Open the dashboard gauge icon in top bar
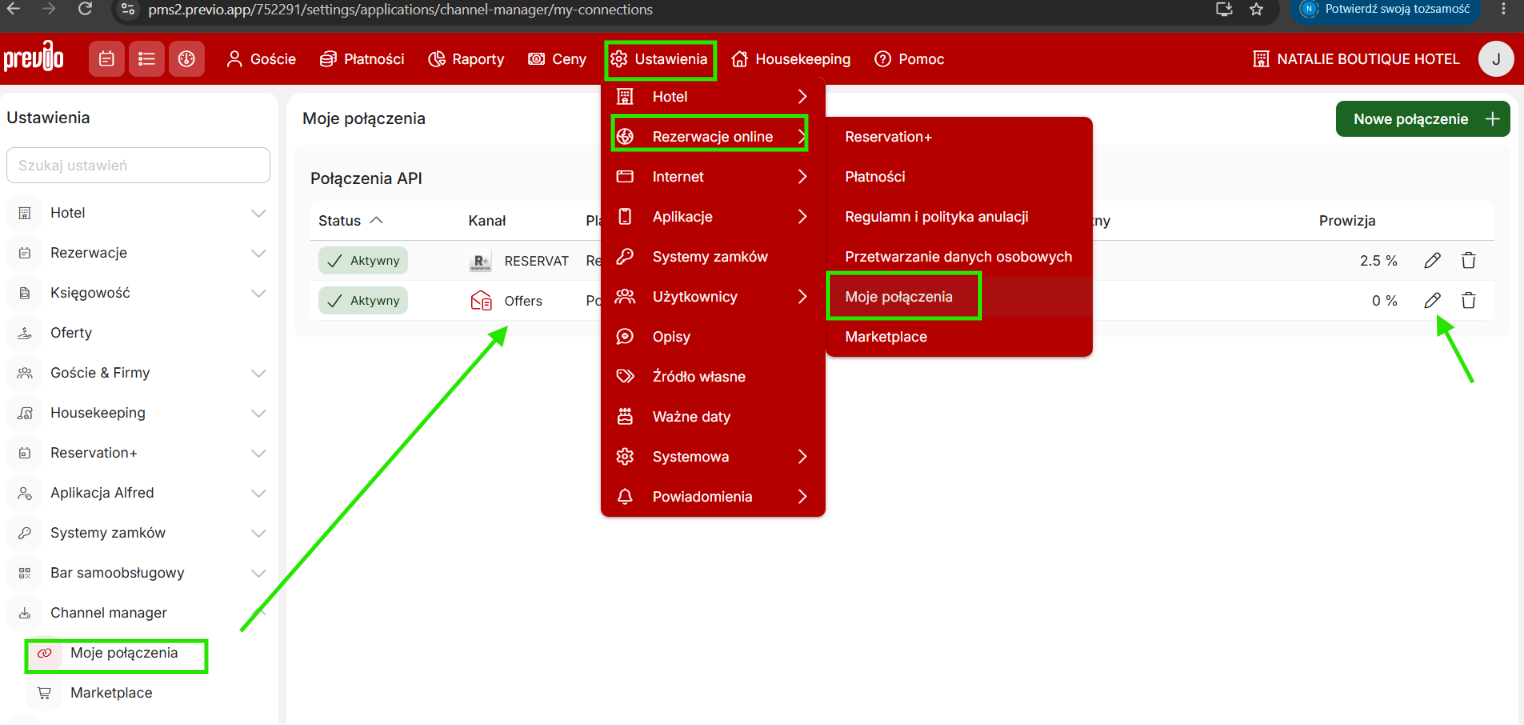Viewport: 1524px width, 725px height. pos(186,59)
